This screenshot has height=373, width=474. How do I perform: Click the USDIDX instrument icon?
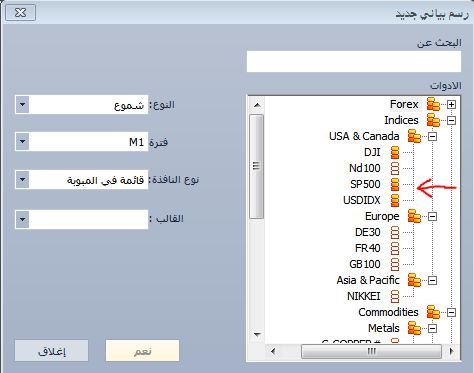(x=395, y=200)
